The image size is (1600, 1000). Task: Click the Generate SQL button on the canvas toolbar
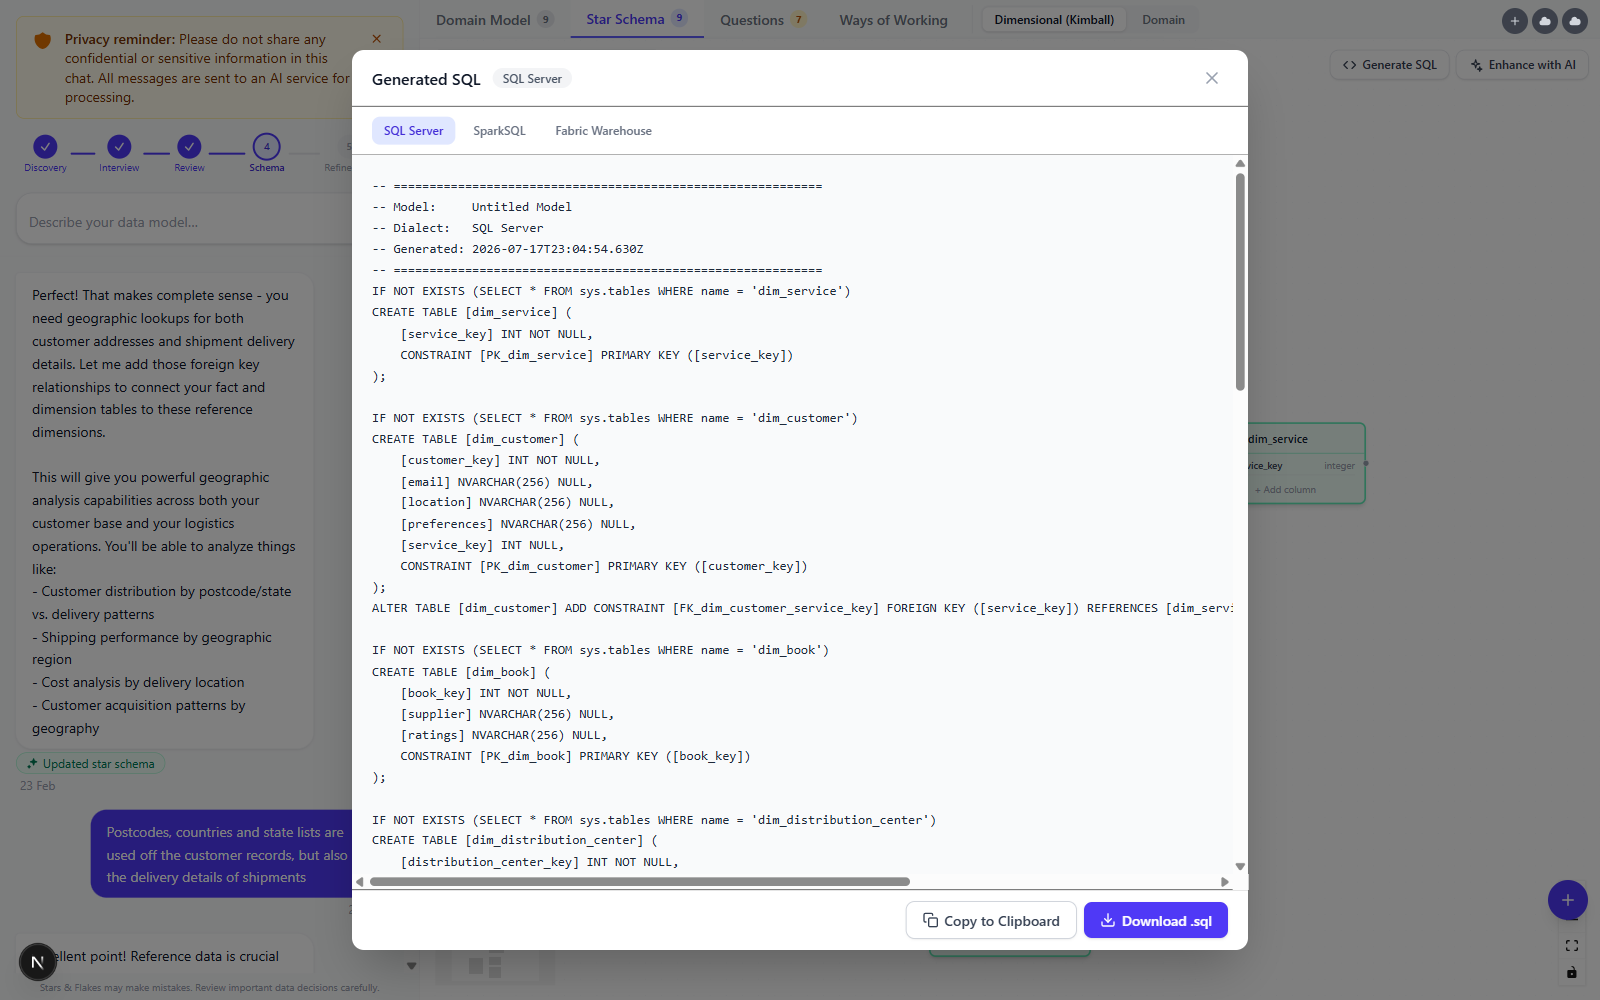click(x=1389, y=65)
